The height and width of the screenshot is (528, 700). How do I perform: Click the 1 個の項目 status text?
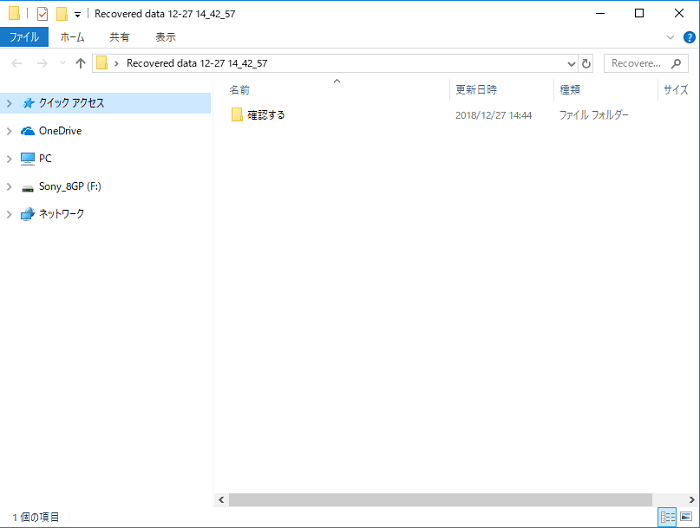tap(36, 517)
